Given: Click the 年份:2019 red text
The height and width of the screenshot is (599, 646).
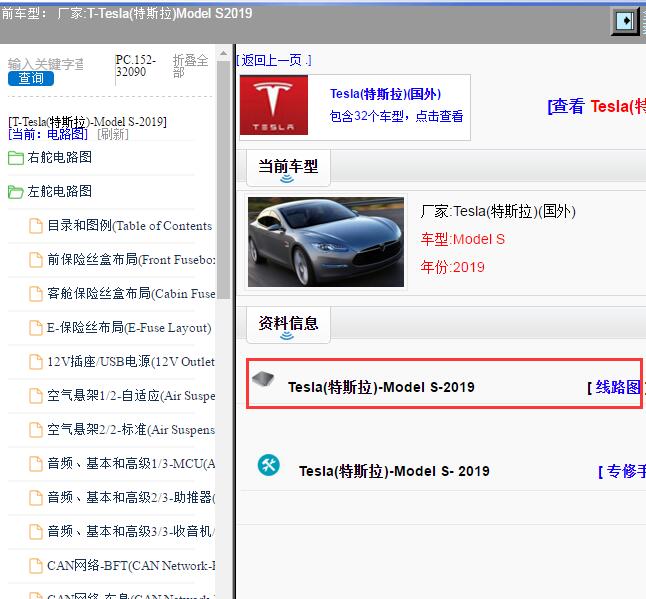Looking at the screenshot, I should click(x=452, y=267).
